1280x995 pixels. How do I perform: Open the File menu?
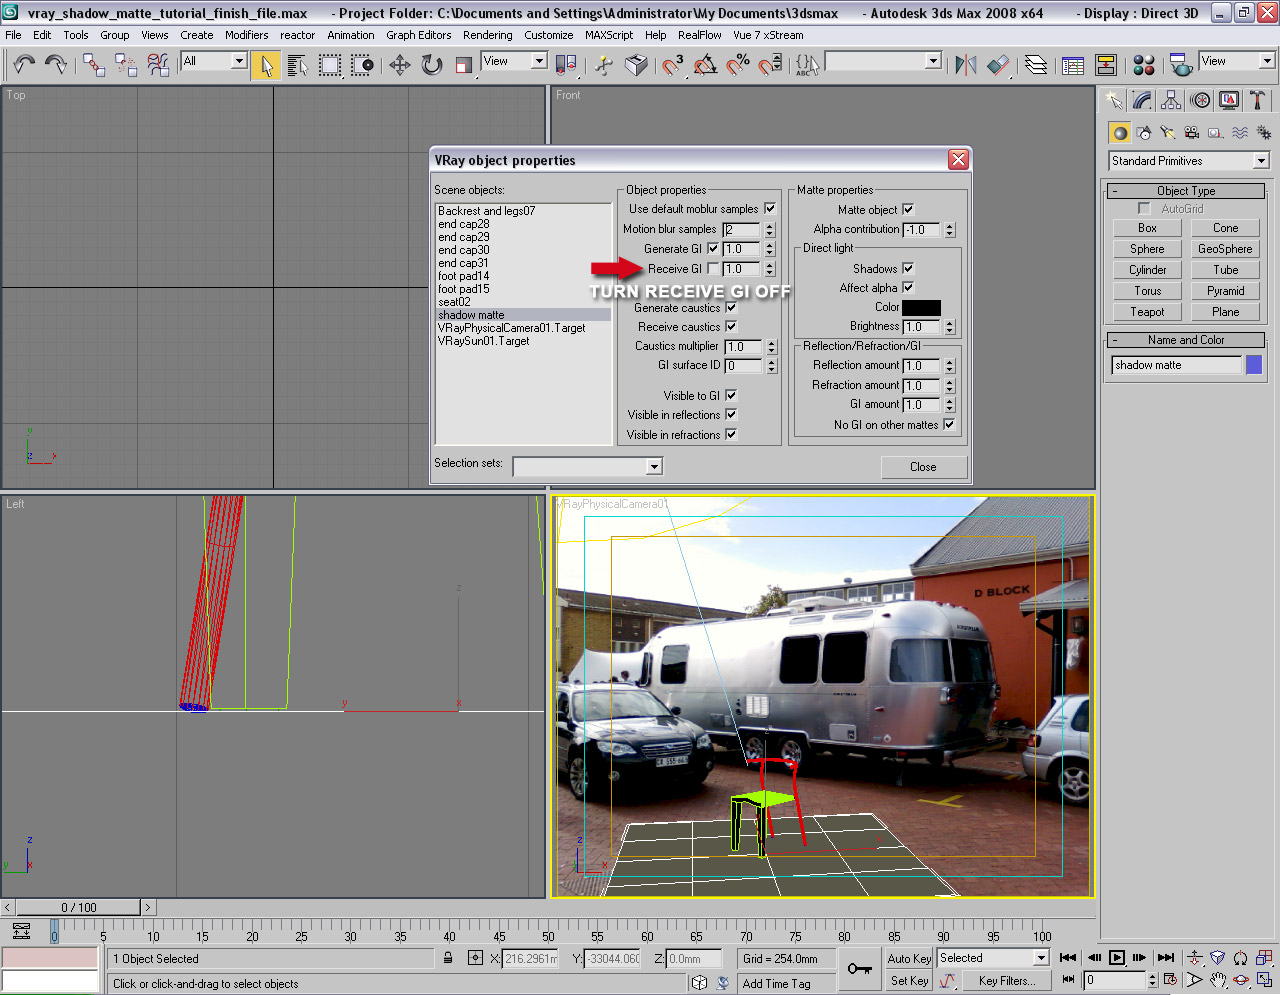click(x=13, y=35)
